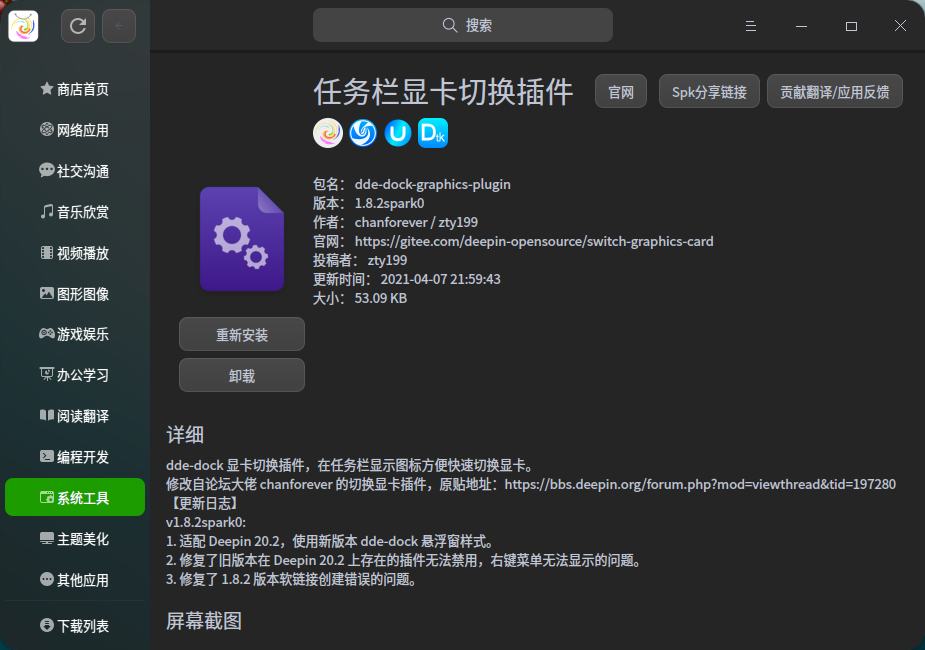Viewport: 925px width, 650px height.
Task: Click the Spark swirl compatibility badge
Action: point(328,133)
